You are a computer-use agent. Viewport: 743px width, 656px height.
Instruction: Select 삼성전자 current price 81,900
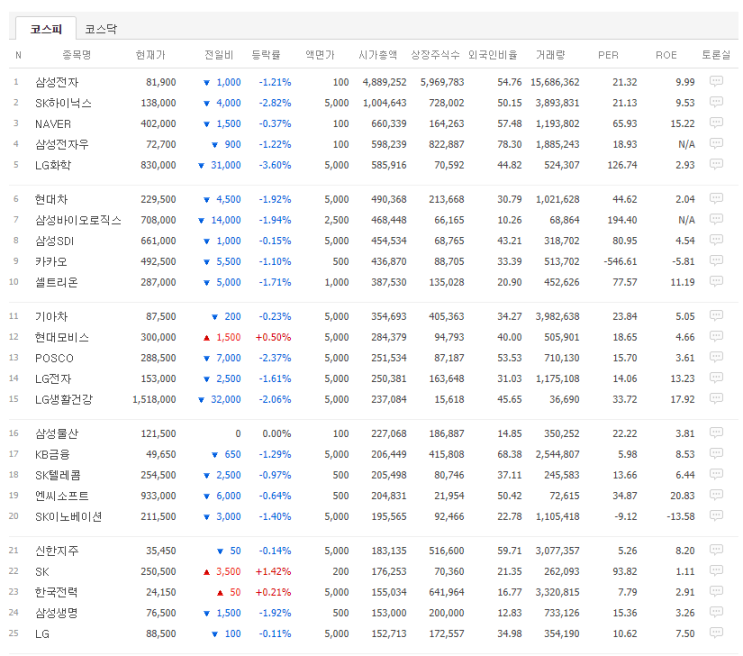click(161, 82)
